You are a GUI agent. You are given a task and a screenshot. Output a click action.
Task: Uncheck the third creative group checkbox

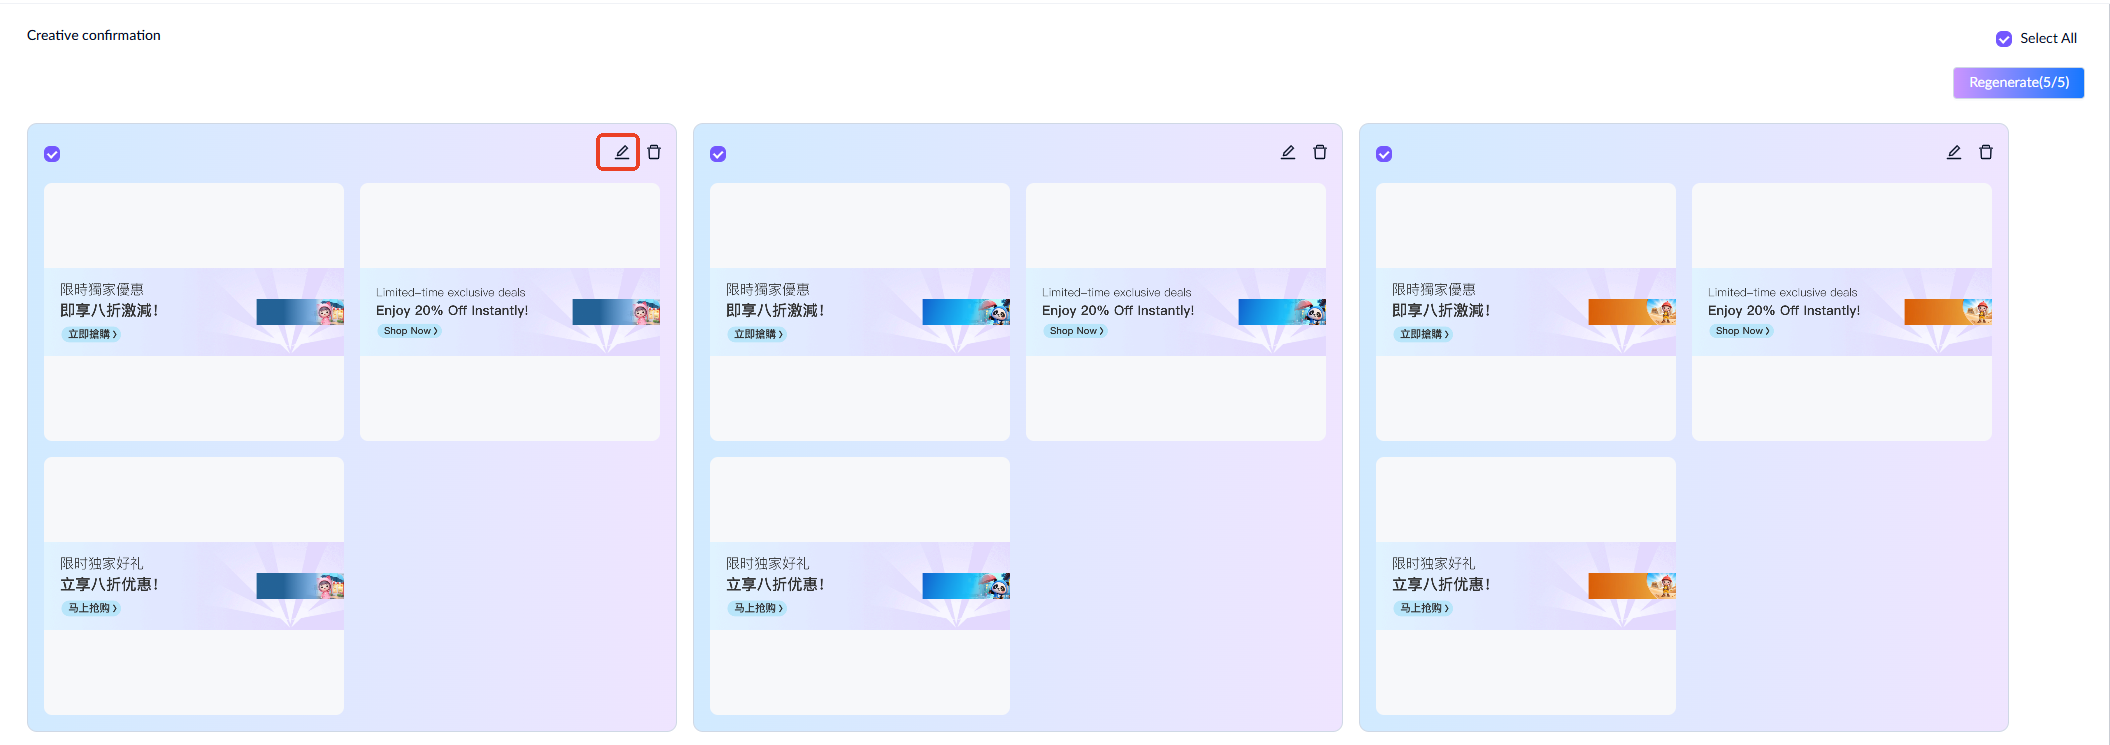1384,154
